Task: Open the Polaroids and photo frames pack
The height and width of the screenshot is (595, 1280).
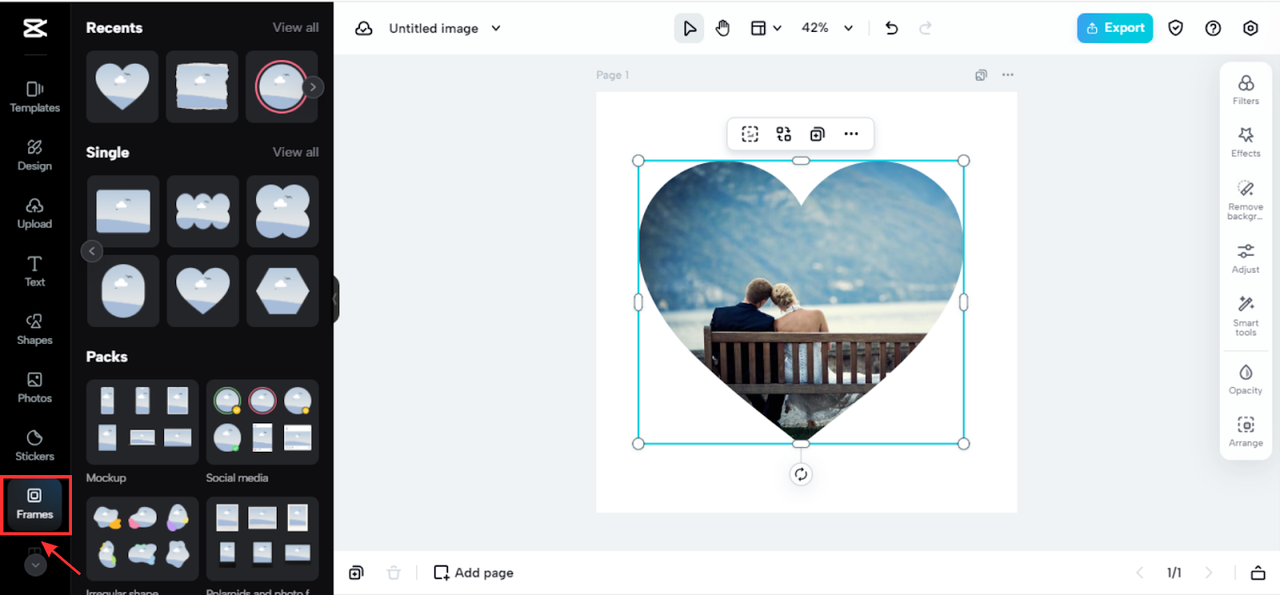Action: tap(263, 539)
